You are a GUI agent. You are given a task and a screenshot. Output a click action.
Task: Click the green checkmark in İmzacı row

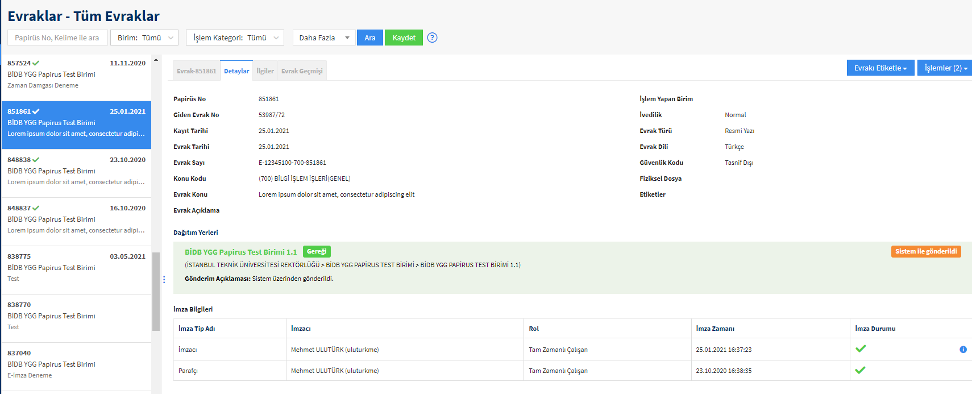coord(860,348)
